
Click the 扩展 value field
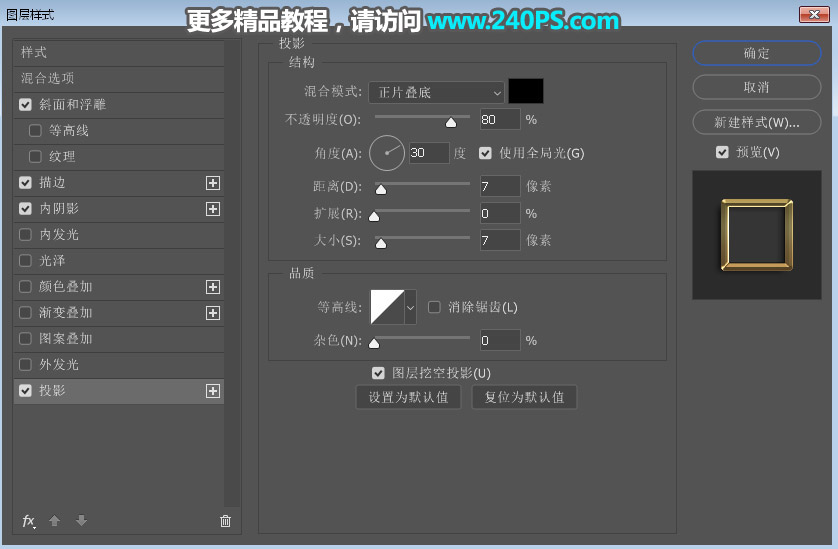pyautogui.click(x=500, y=213)
